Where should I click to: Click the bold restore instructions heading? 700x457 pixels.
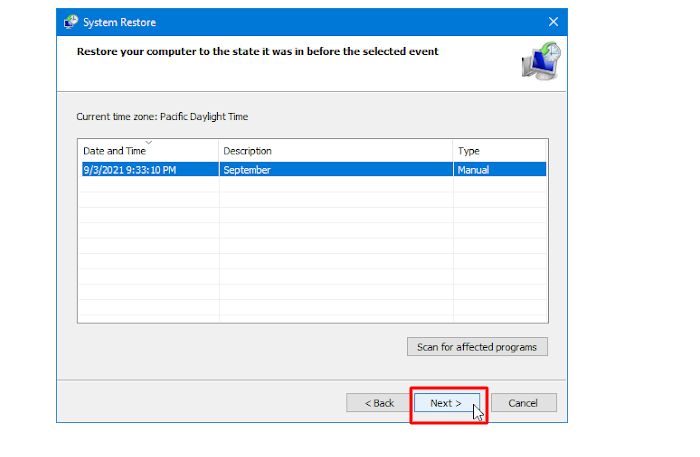pos(257,51)
